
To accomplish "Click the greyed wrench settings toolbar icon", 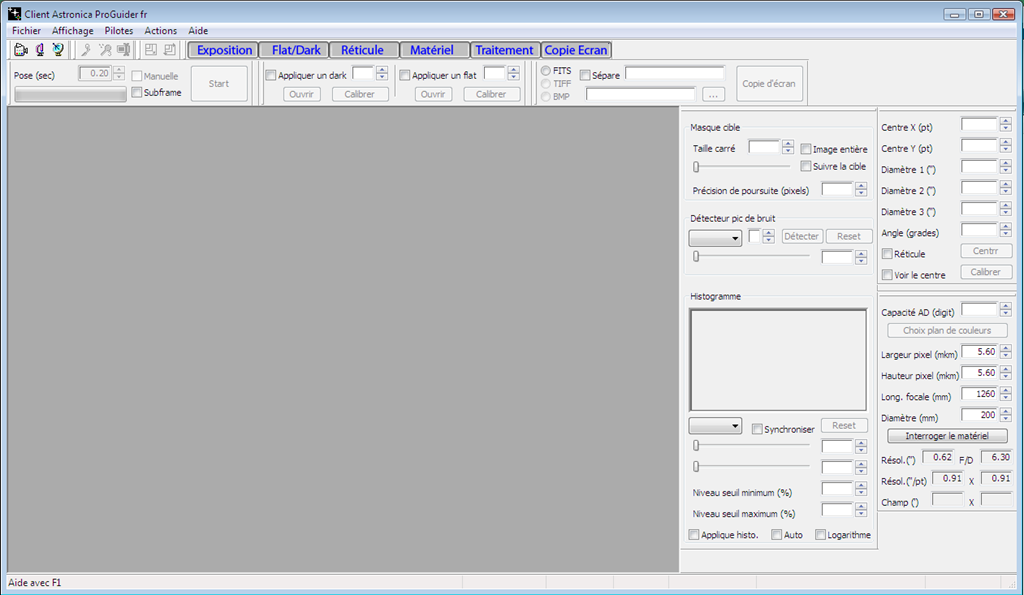I will 86,50.
